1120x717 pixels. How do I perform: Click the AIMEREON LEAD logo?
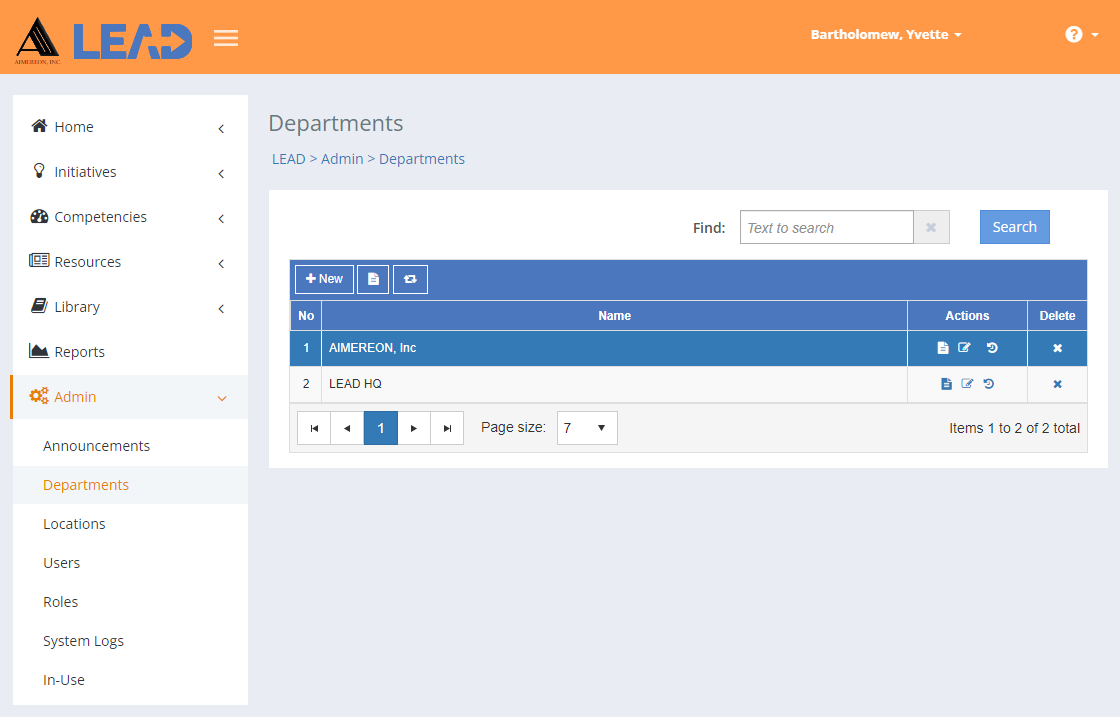click(x=104, y=41)
